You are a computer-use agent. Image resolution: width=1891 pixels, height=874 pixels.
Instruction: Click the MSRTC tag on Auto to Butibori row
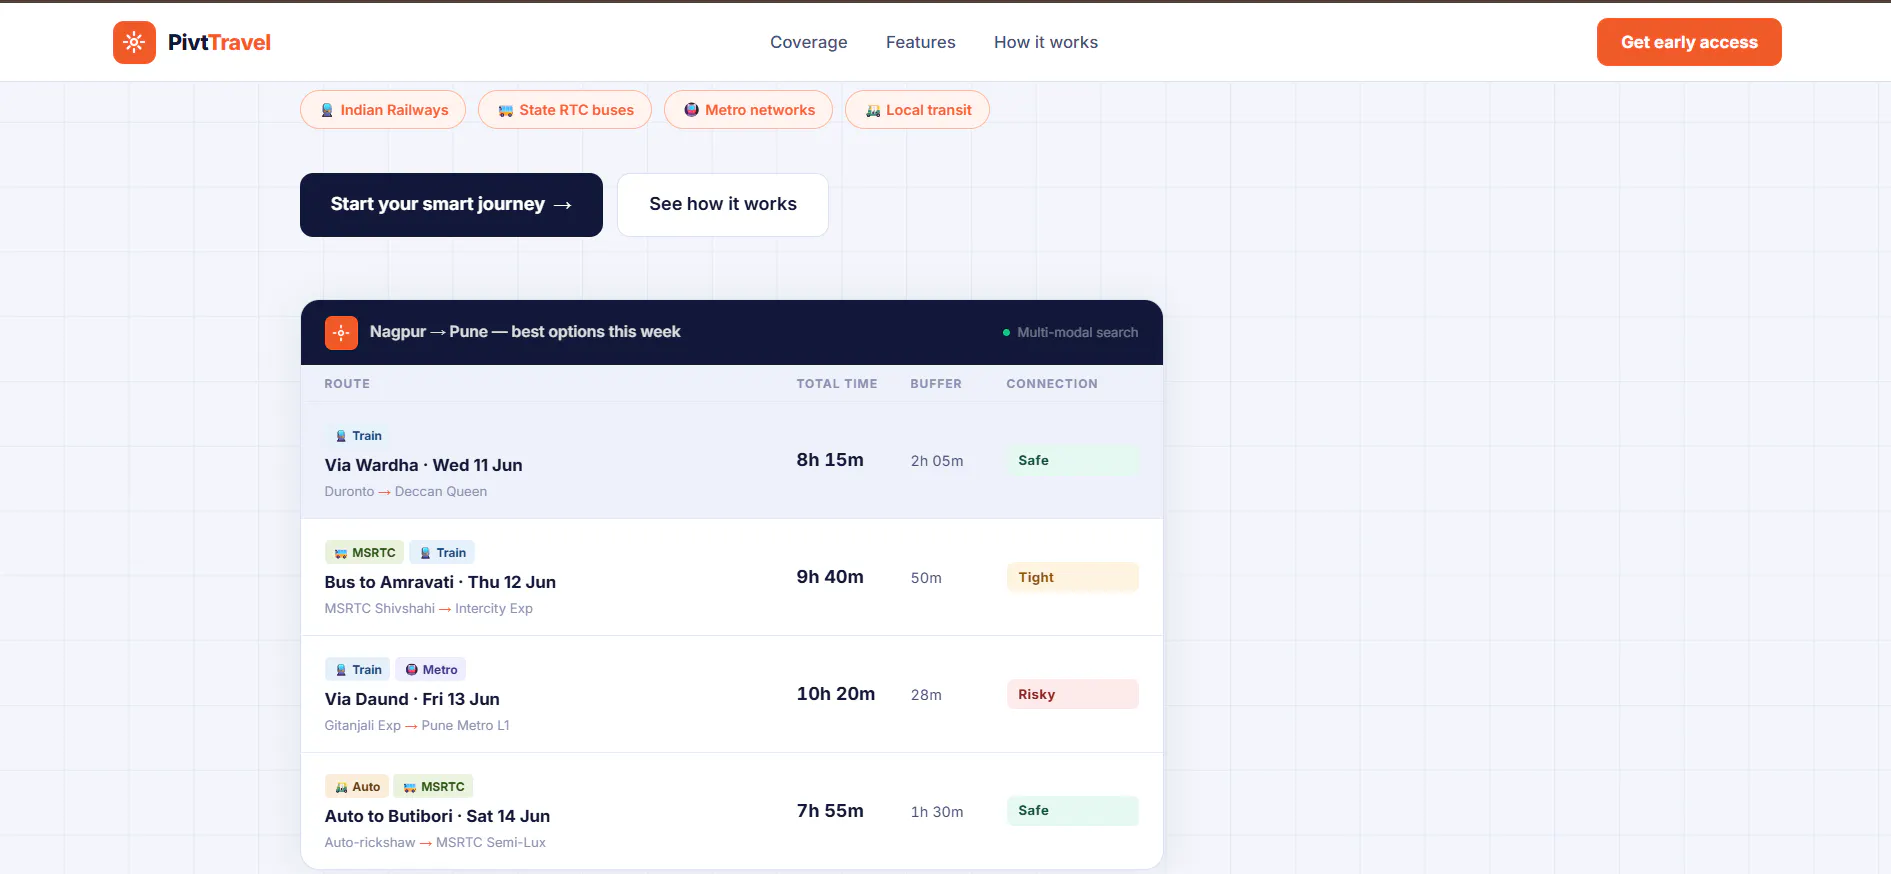pos(433,787)
